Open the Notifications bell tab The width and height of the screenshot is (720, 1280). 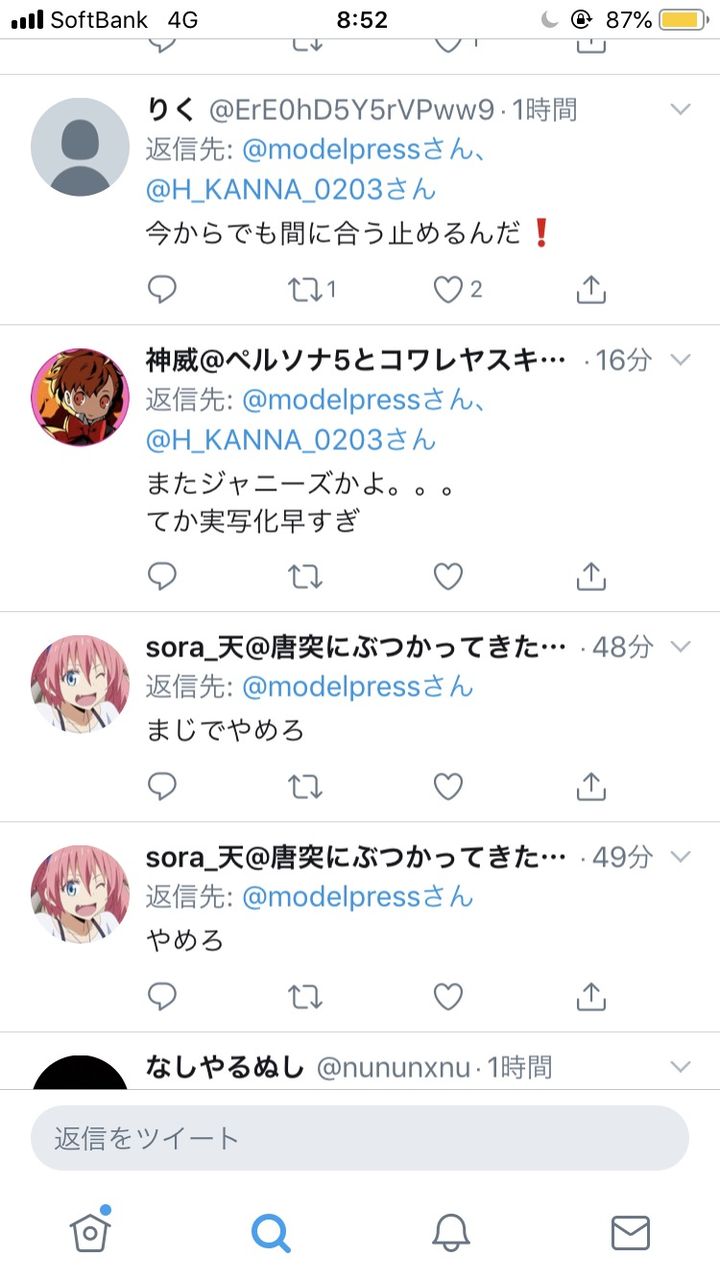click(451, 1232)
